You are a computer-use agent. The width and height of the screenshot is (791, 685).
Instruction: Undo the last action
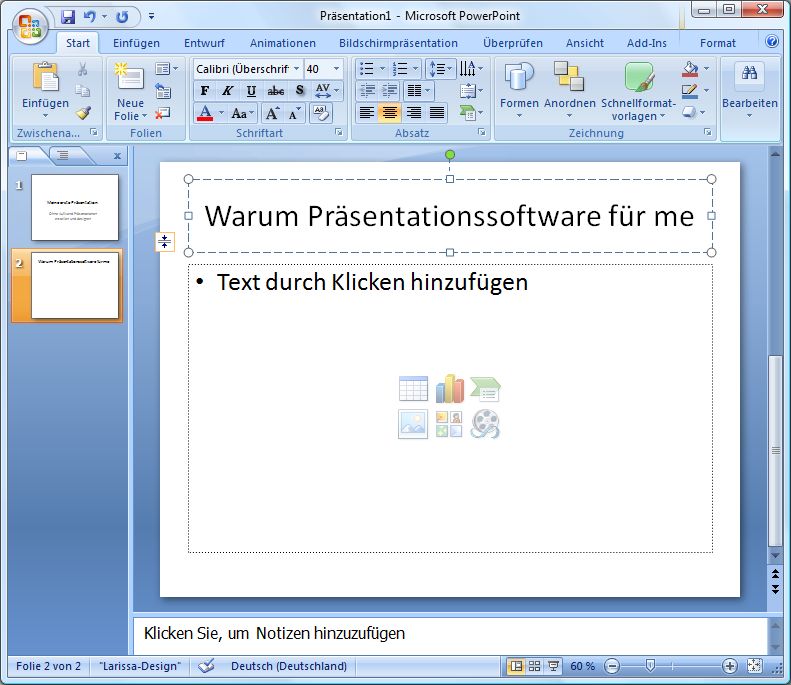point(89,17)
